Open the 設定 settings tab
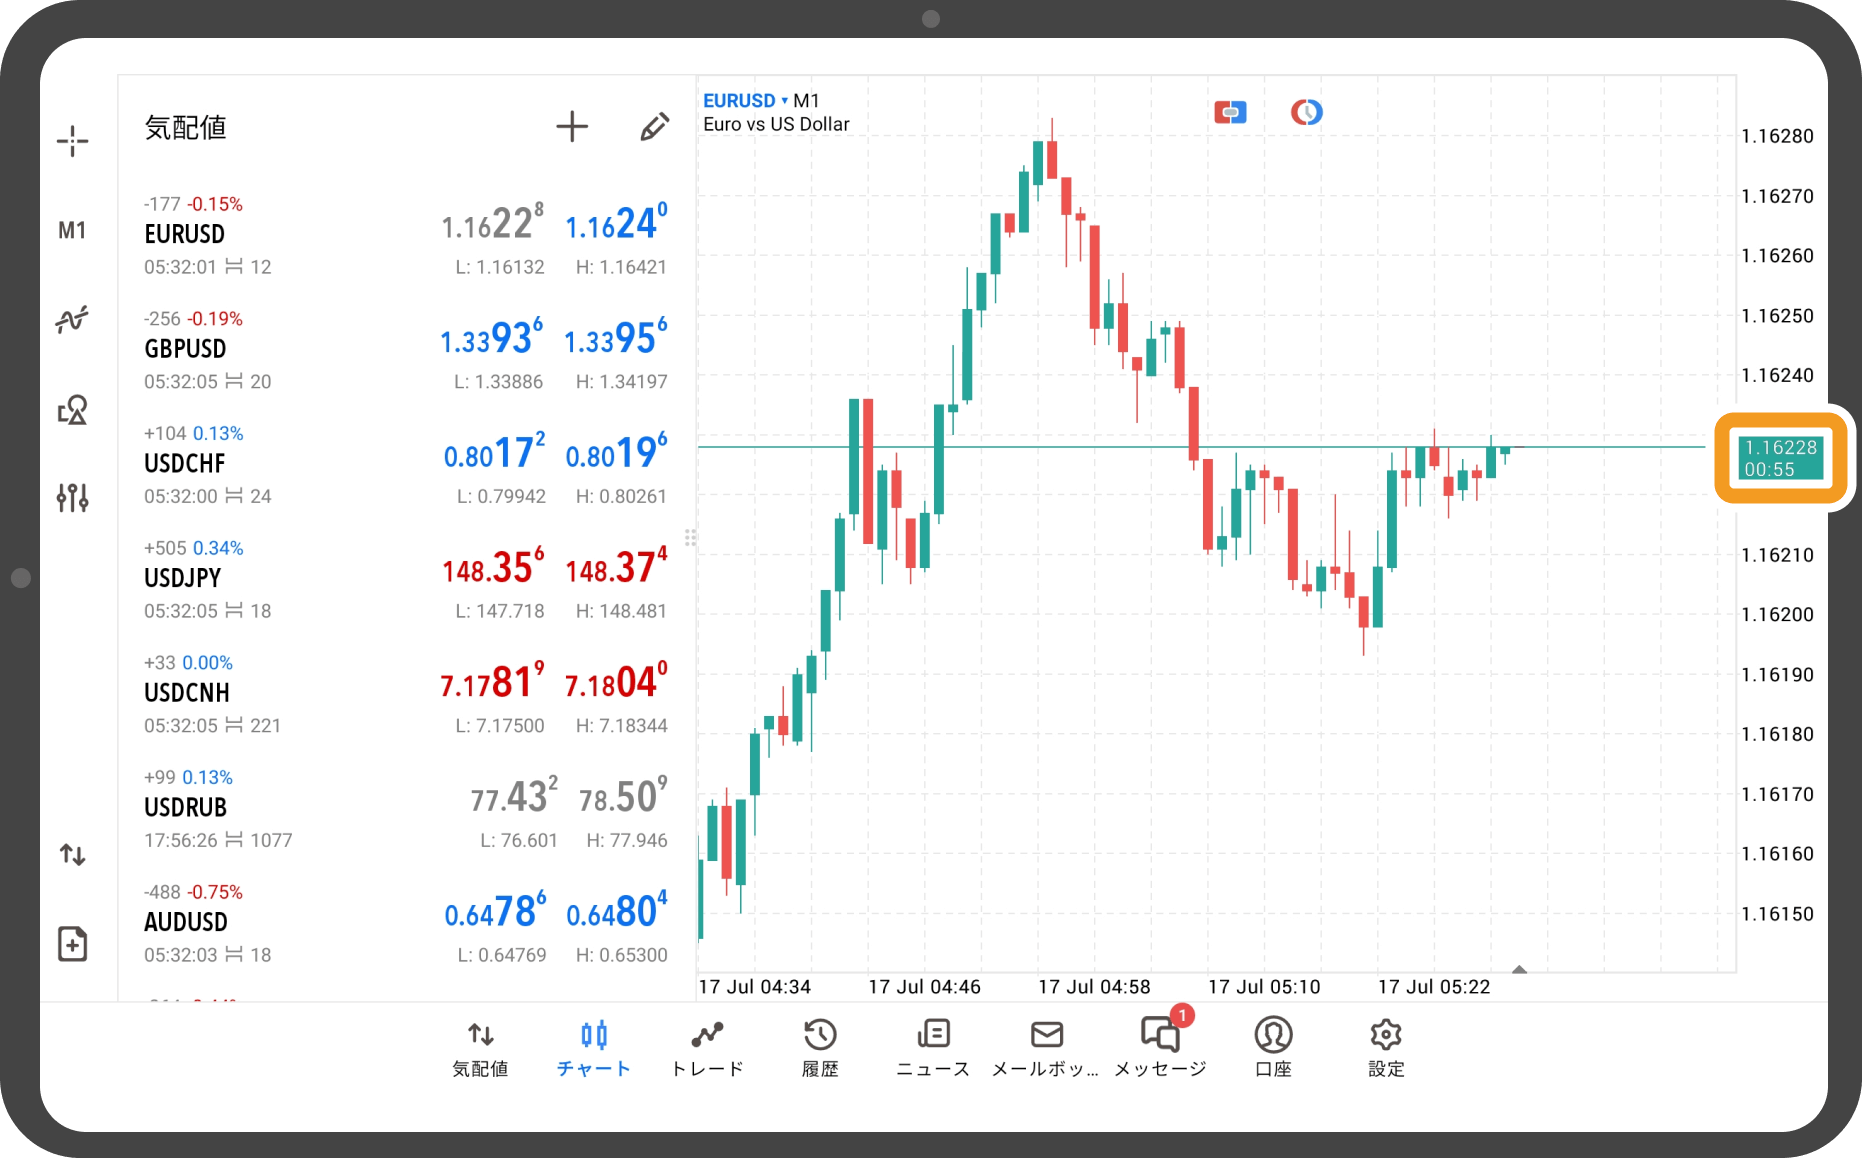 click(1386, 1047)
